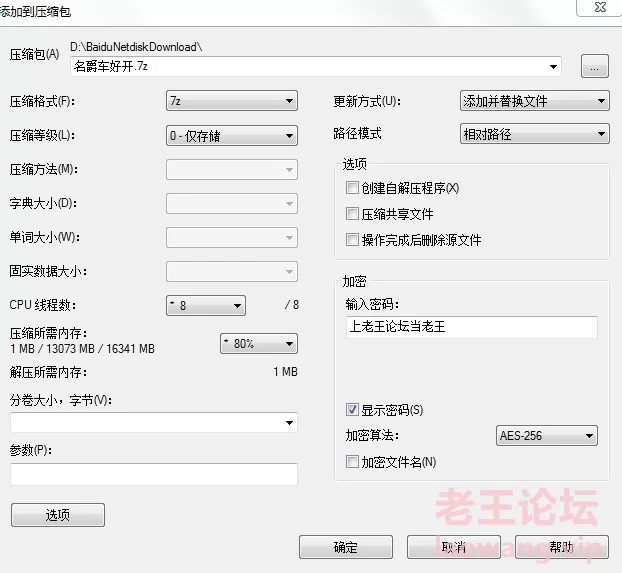The width and height of the screenshot is (622, 573).
Task: Click the disabled 固实数据大小 dropdown
Action: [232, 271]
